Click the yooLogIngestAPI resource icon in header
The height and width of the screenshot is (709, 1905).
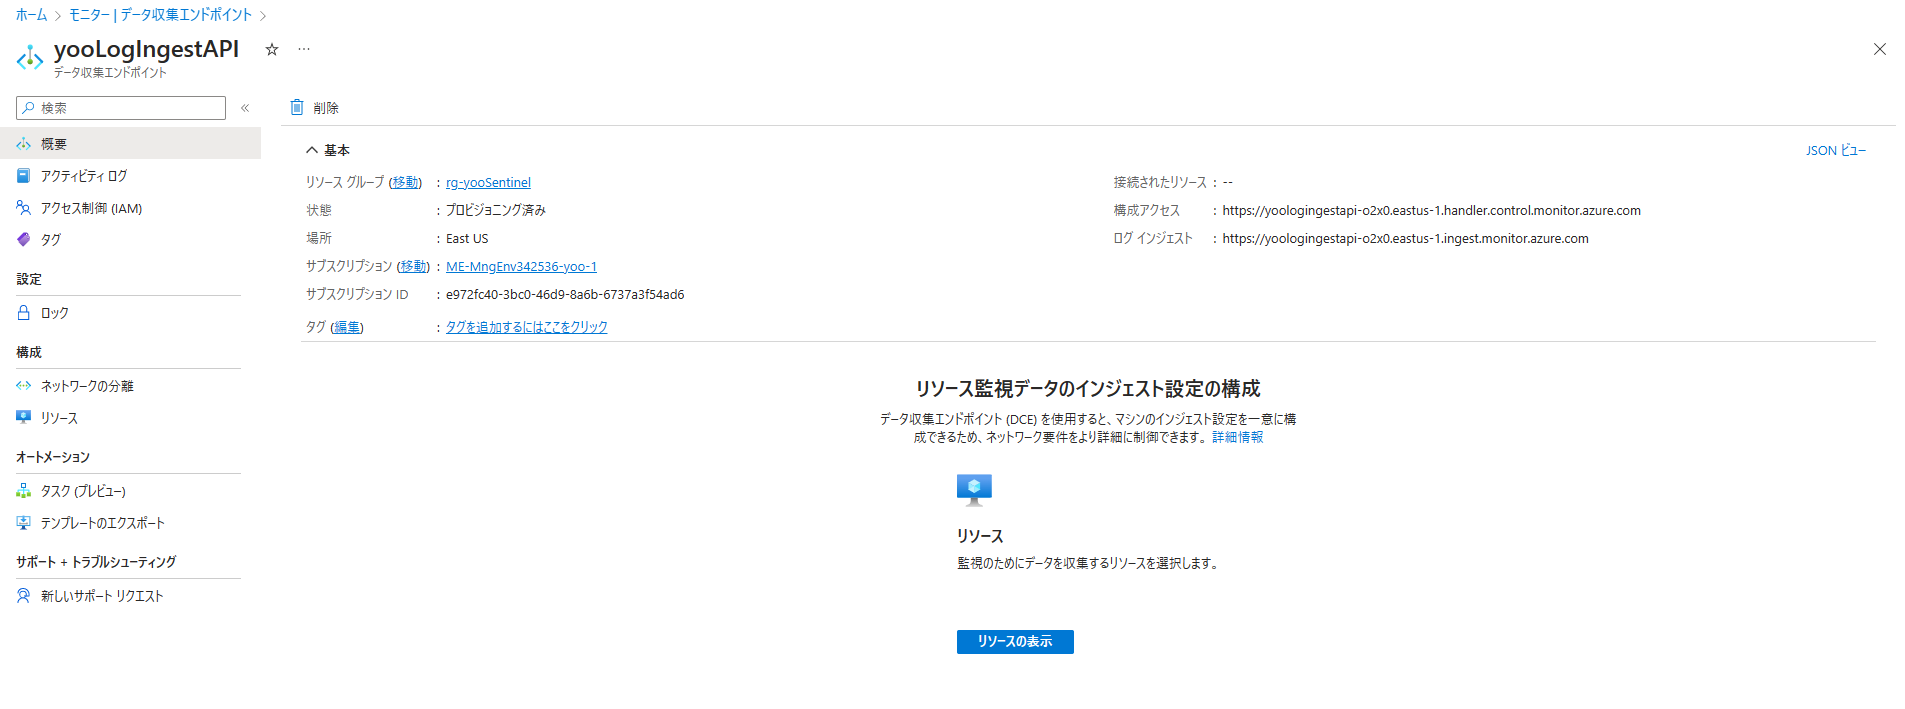pyautogui.click(x=30, y=58)
